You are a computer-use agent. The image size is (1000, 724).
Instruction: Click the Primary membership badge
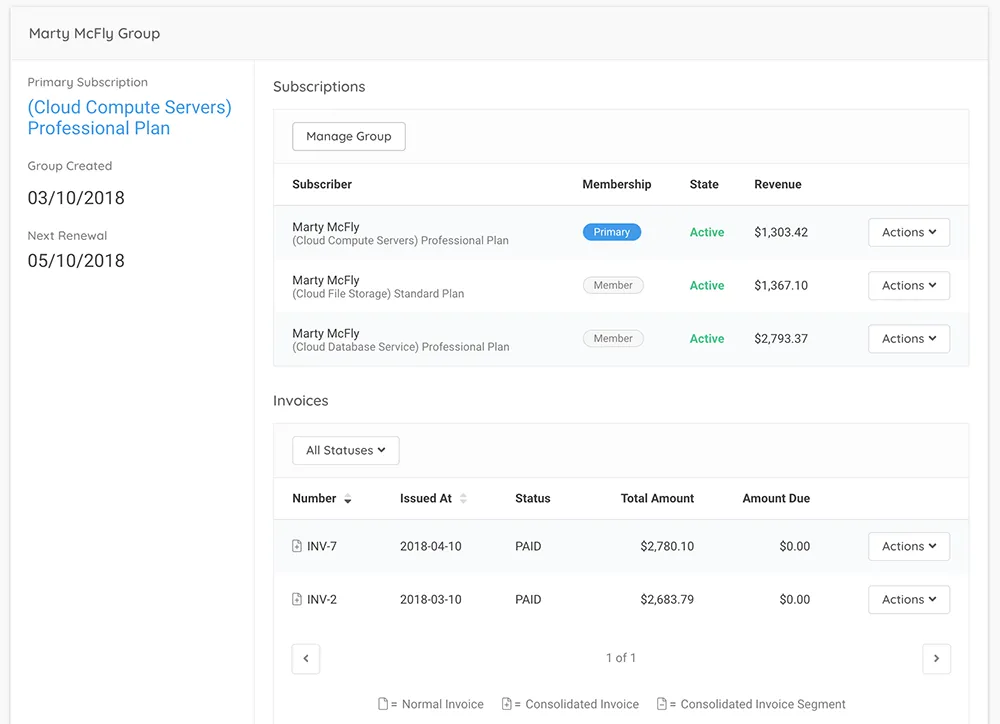(x=611, y=231)
